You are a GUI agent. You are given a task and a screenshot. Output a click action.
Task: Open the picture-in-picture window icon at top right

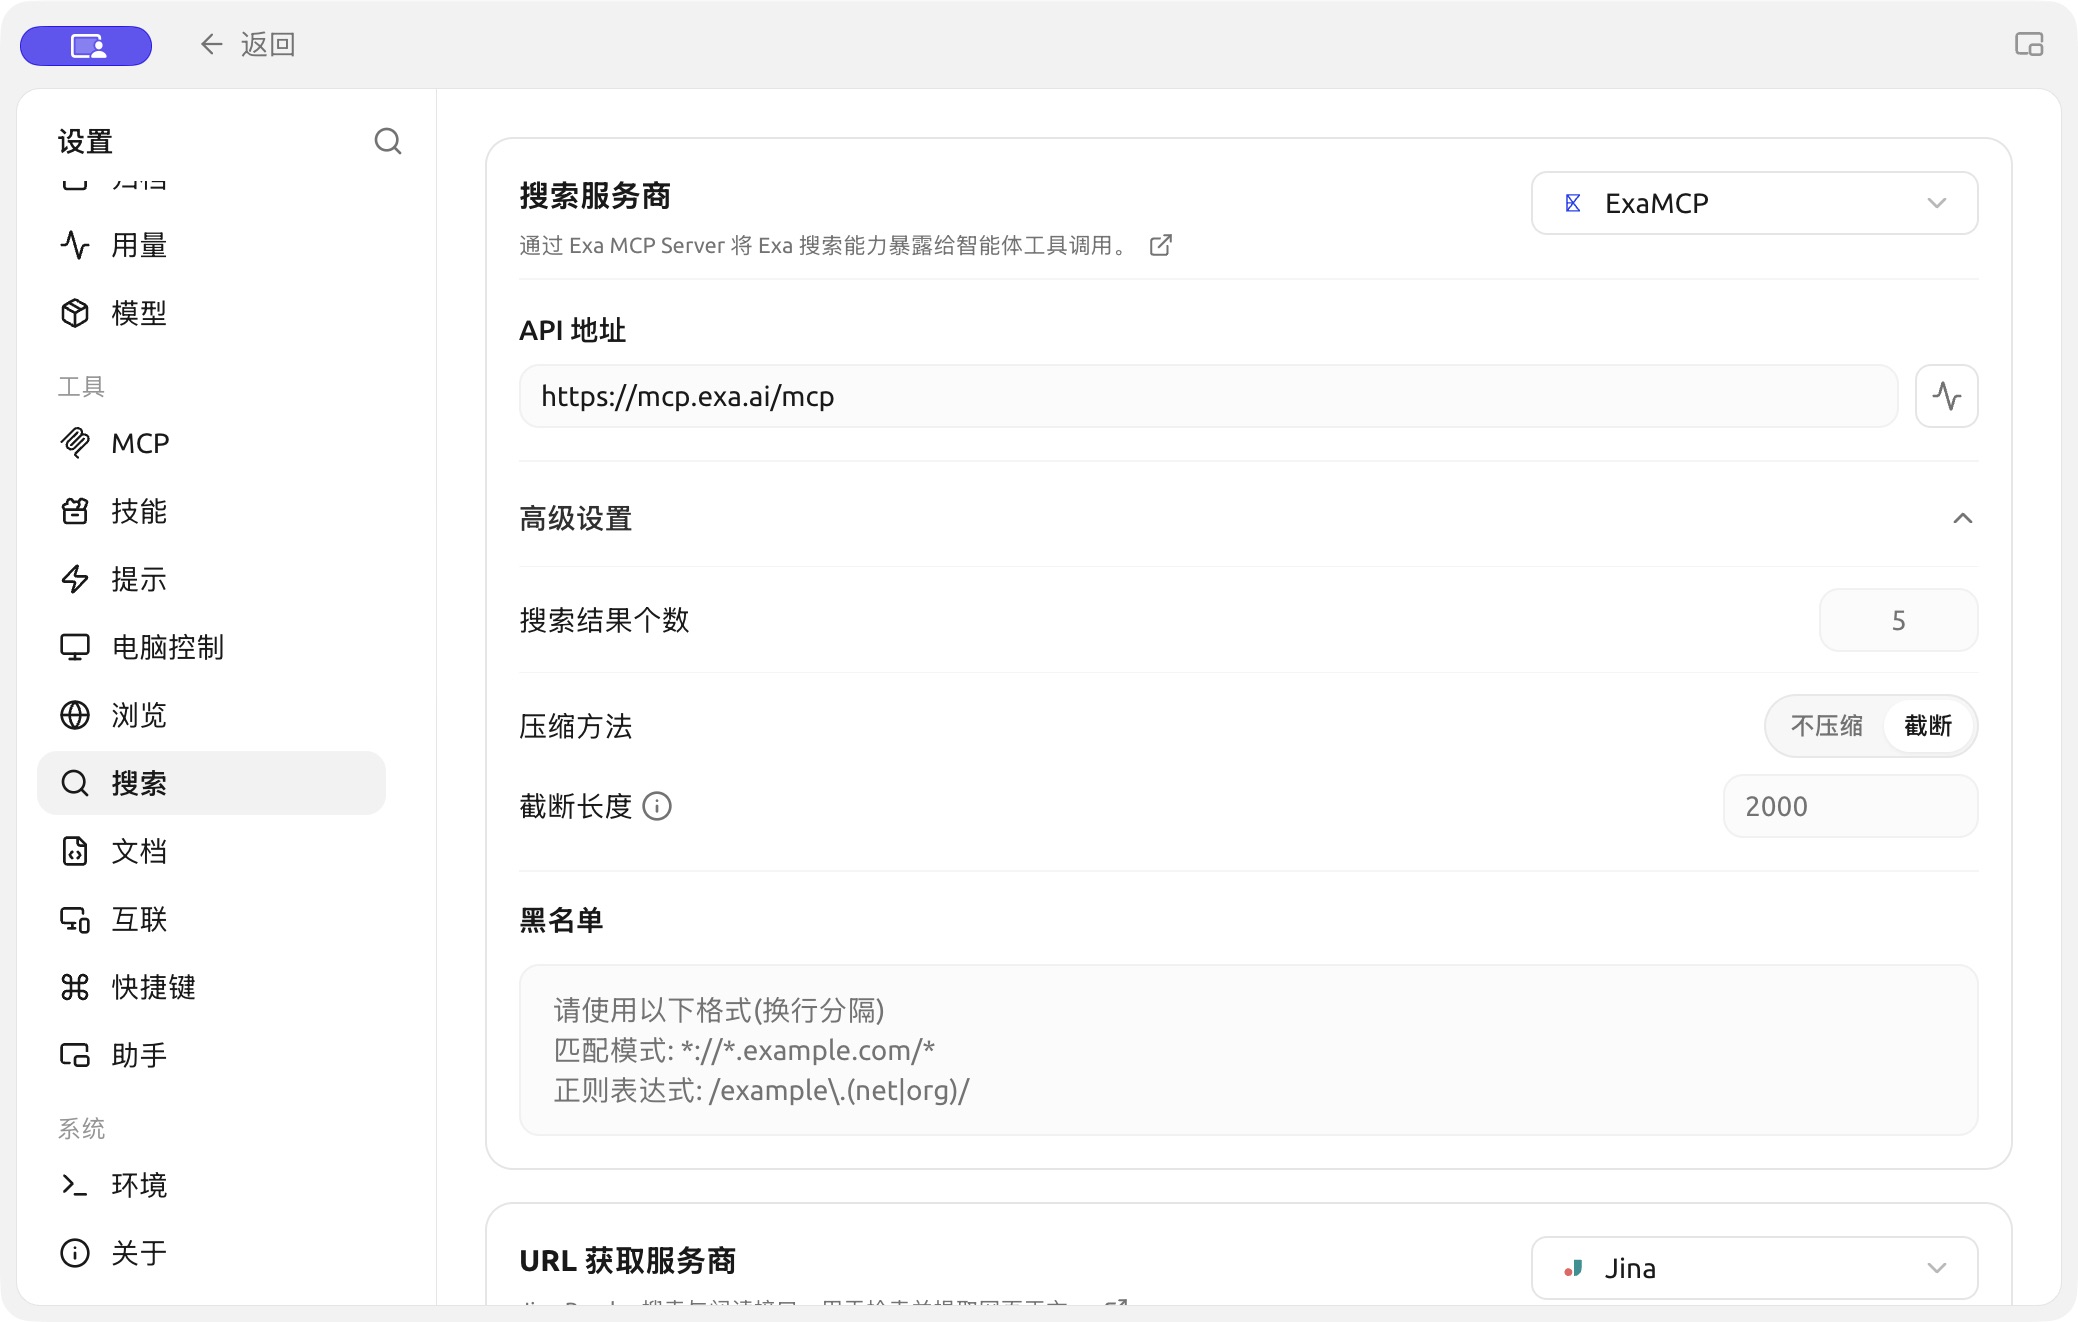click(2029, 44)
